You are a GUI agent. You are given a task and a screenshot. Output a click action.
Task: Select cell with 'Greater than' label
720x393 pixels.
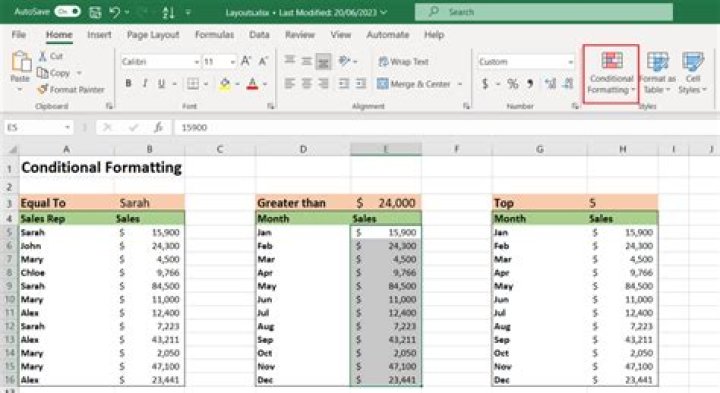click(303, 202)
